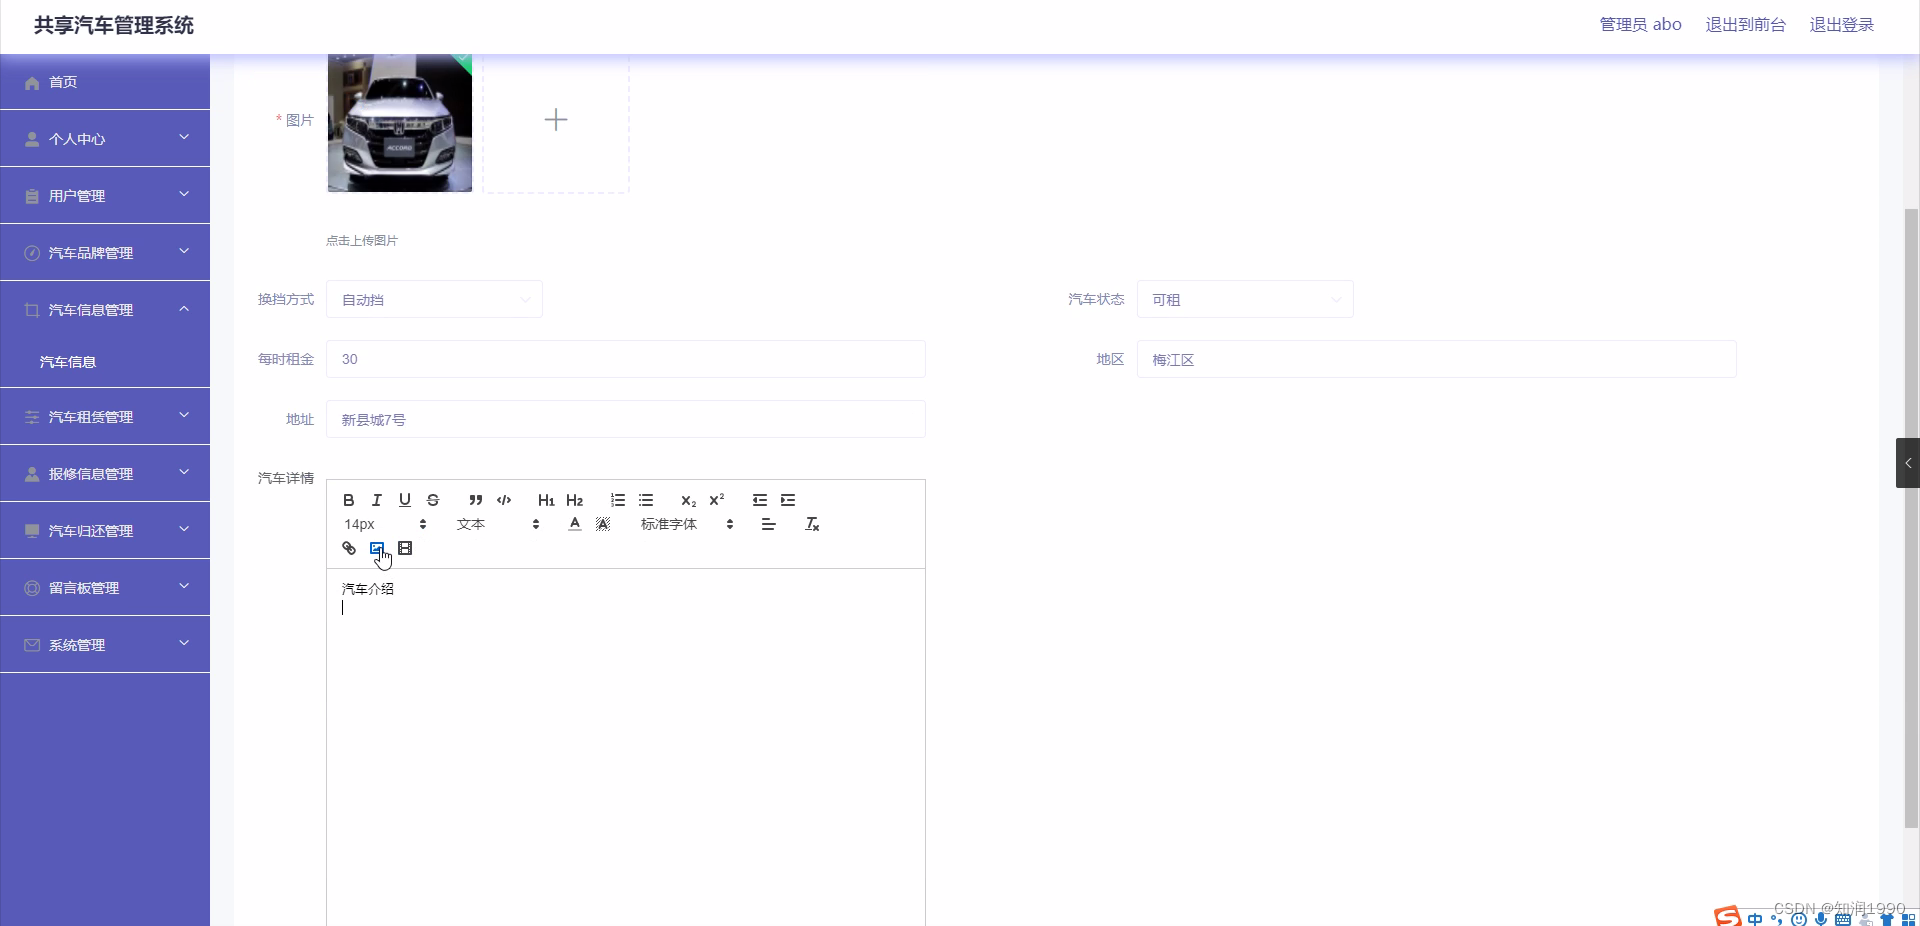Click 退出登录 to log out

click(x=1841, y=24)
